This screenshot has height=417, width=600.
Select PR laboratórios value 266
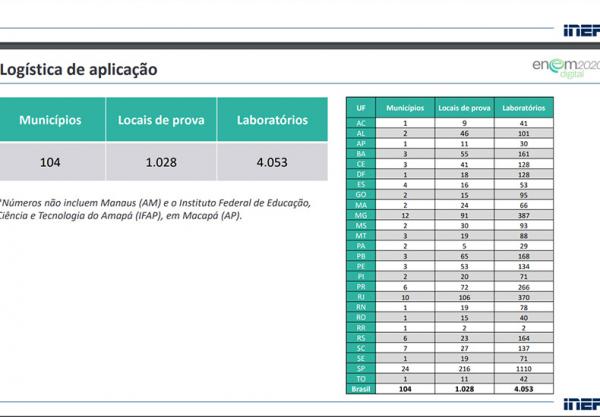point(523,287)
